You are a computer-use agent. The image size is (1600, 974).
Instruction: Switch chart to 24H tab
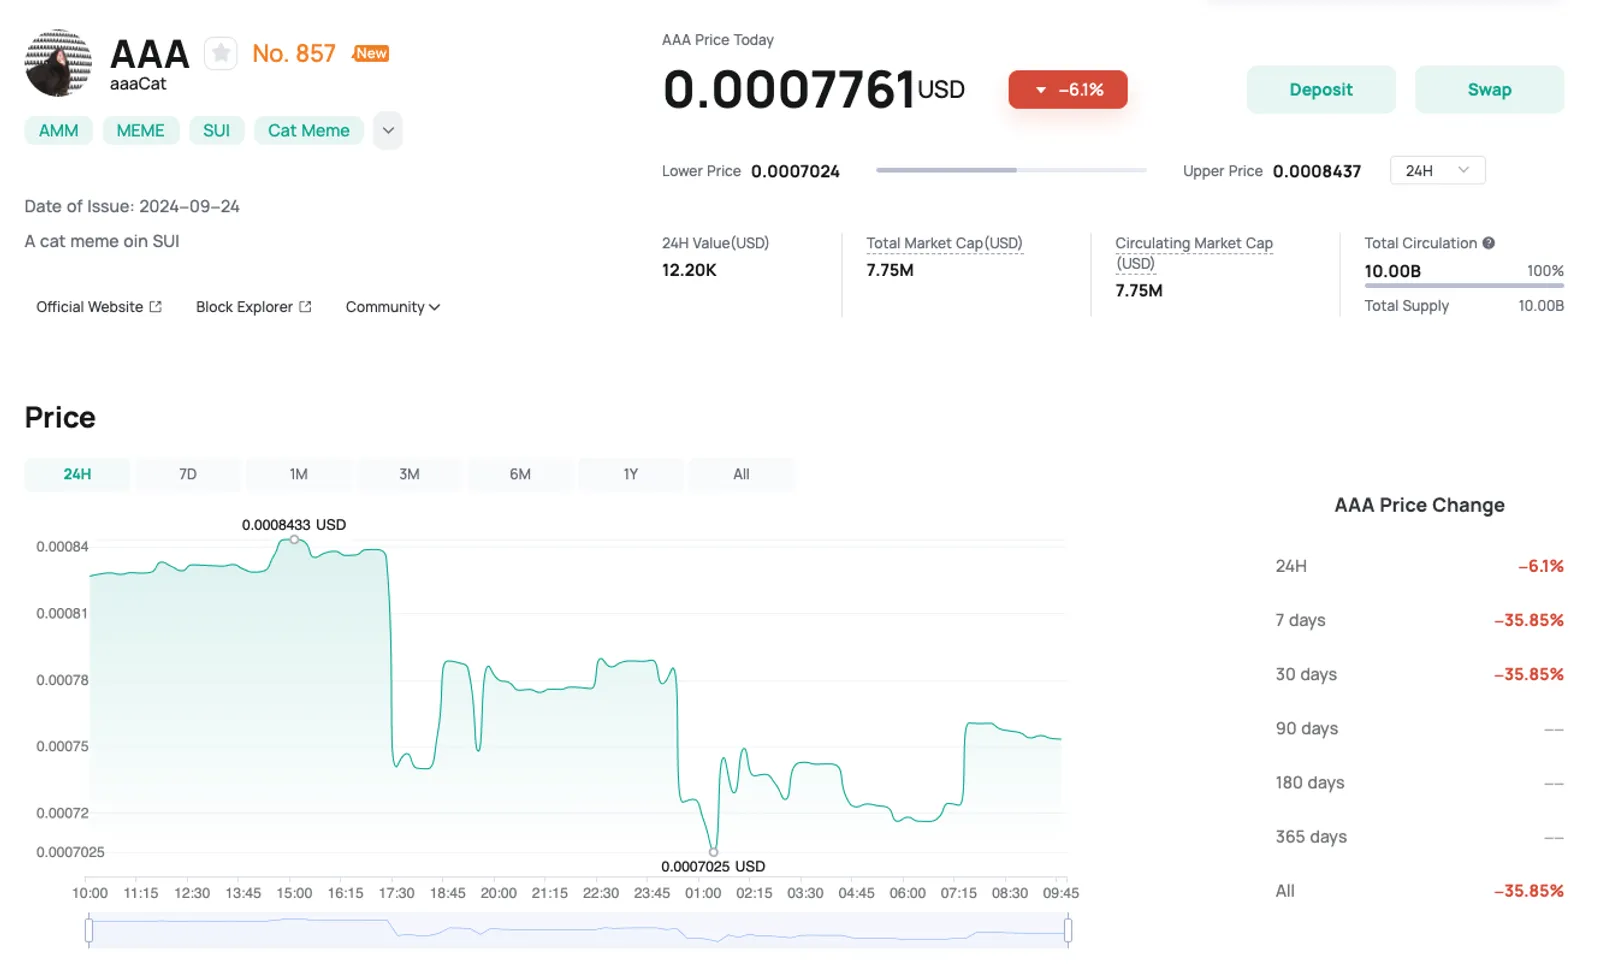77,474
